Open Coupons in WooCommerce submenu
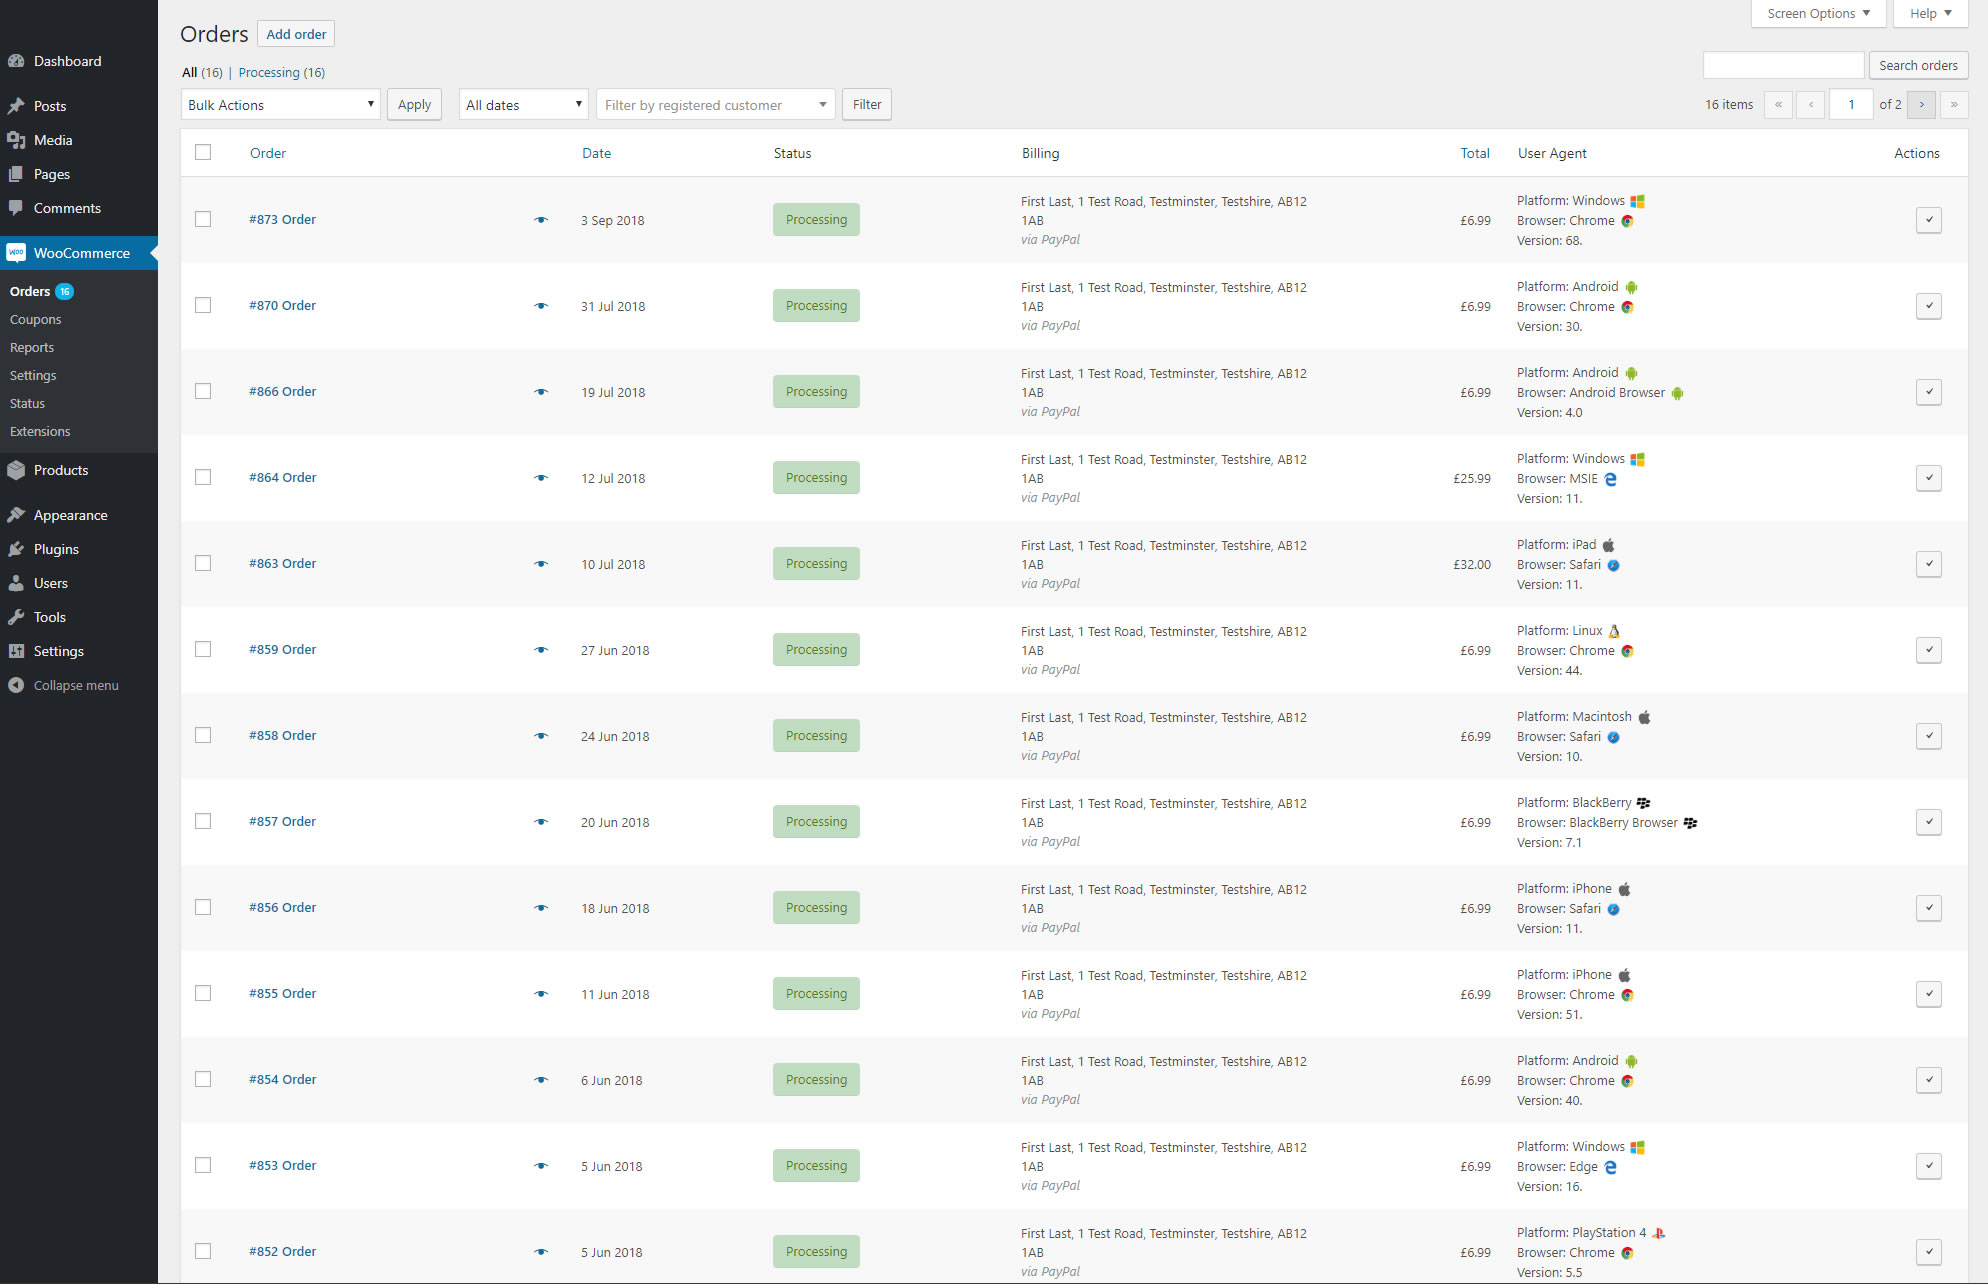1988x1284 pixels. [x=36, y=319]
